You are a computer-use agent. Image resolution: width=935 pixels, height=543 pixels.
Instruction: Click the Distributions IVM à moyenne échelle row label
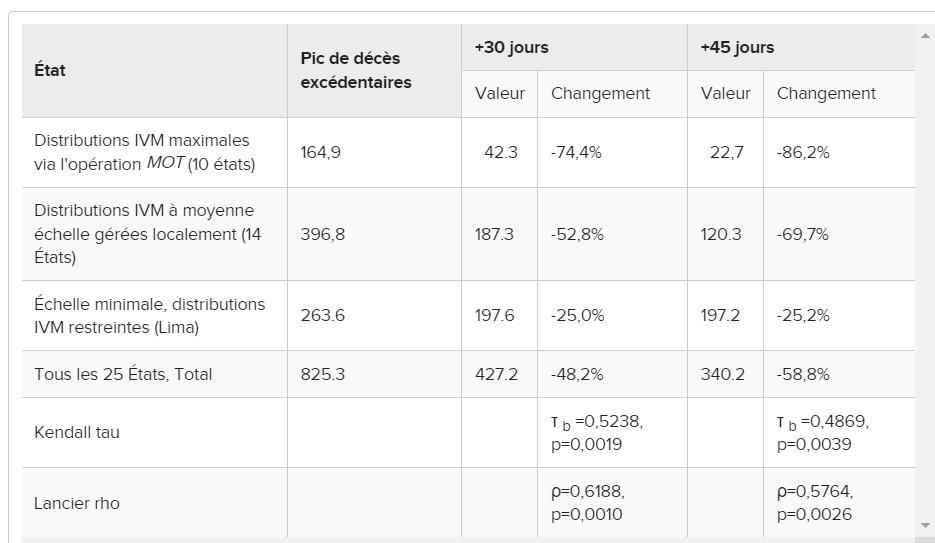click(144, 234)
